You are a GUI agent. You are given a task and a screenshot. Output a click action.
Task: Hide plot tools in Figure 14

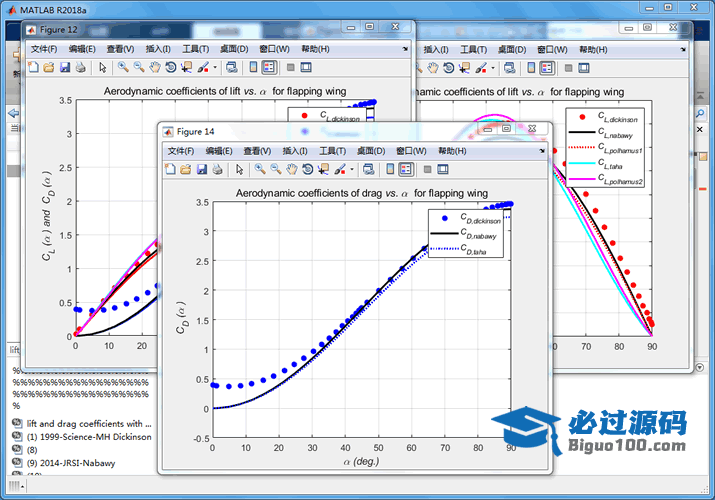click(x=427, y=170)
